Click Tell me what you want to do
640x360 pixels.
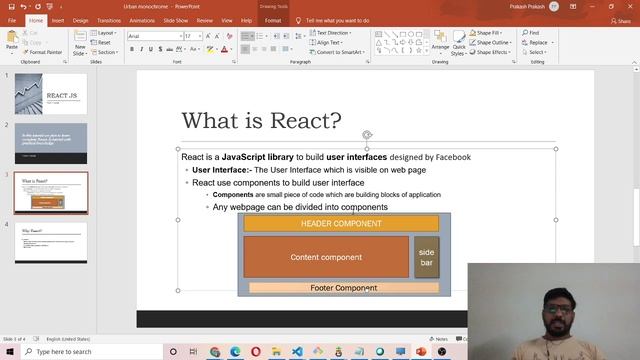pos(333,20)
